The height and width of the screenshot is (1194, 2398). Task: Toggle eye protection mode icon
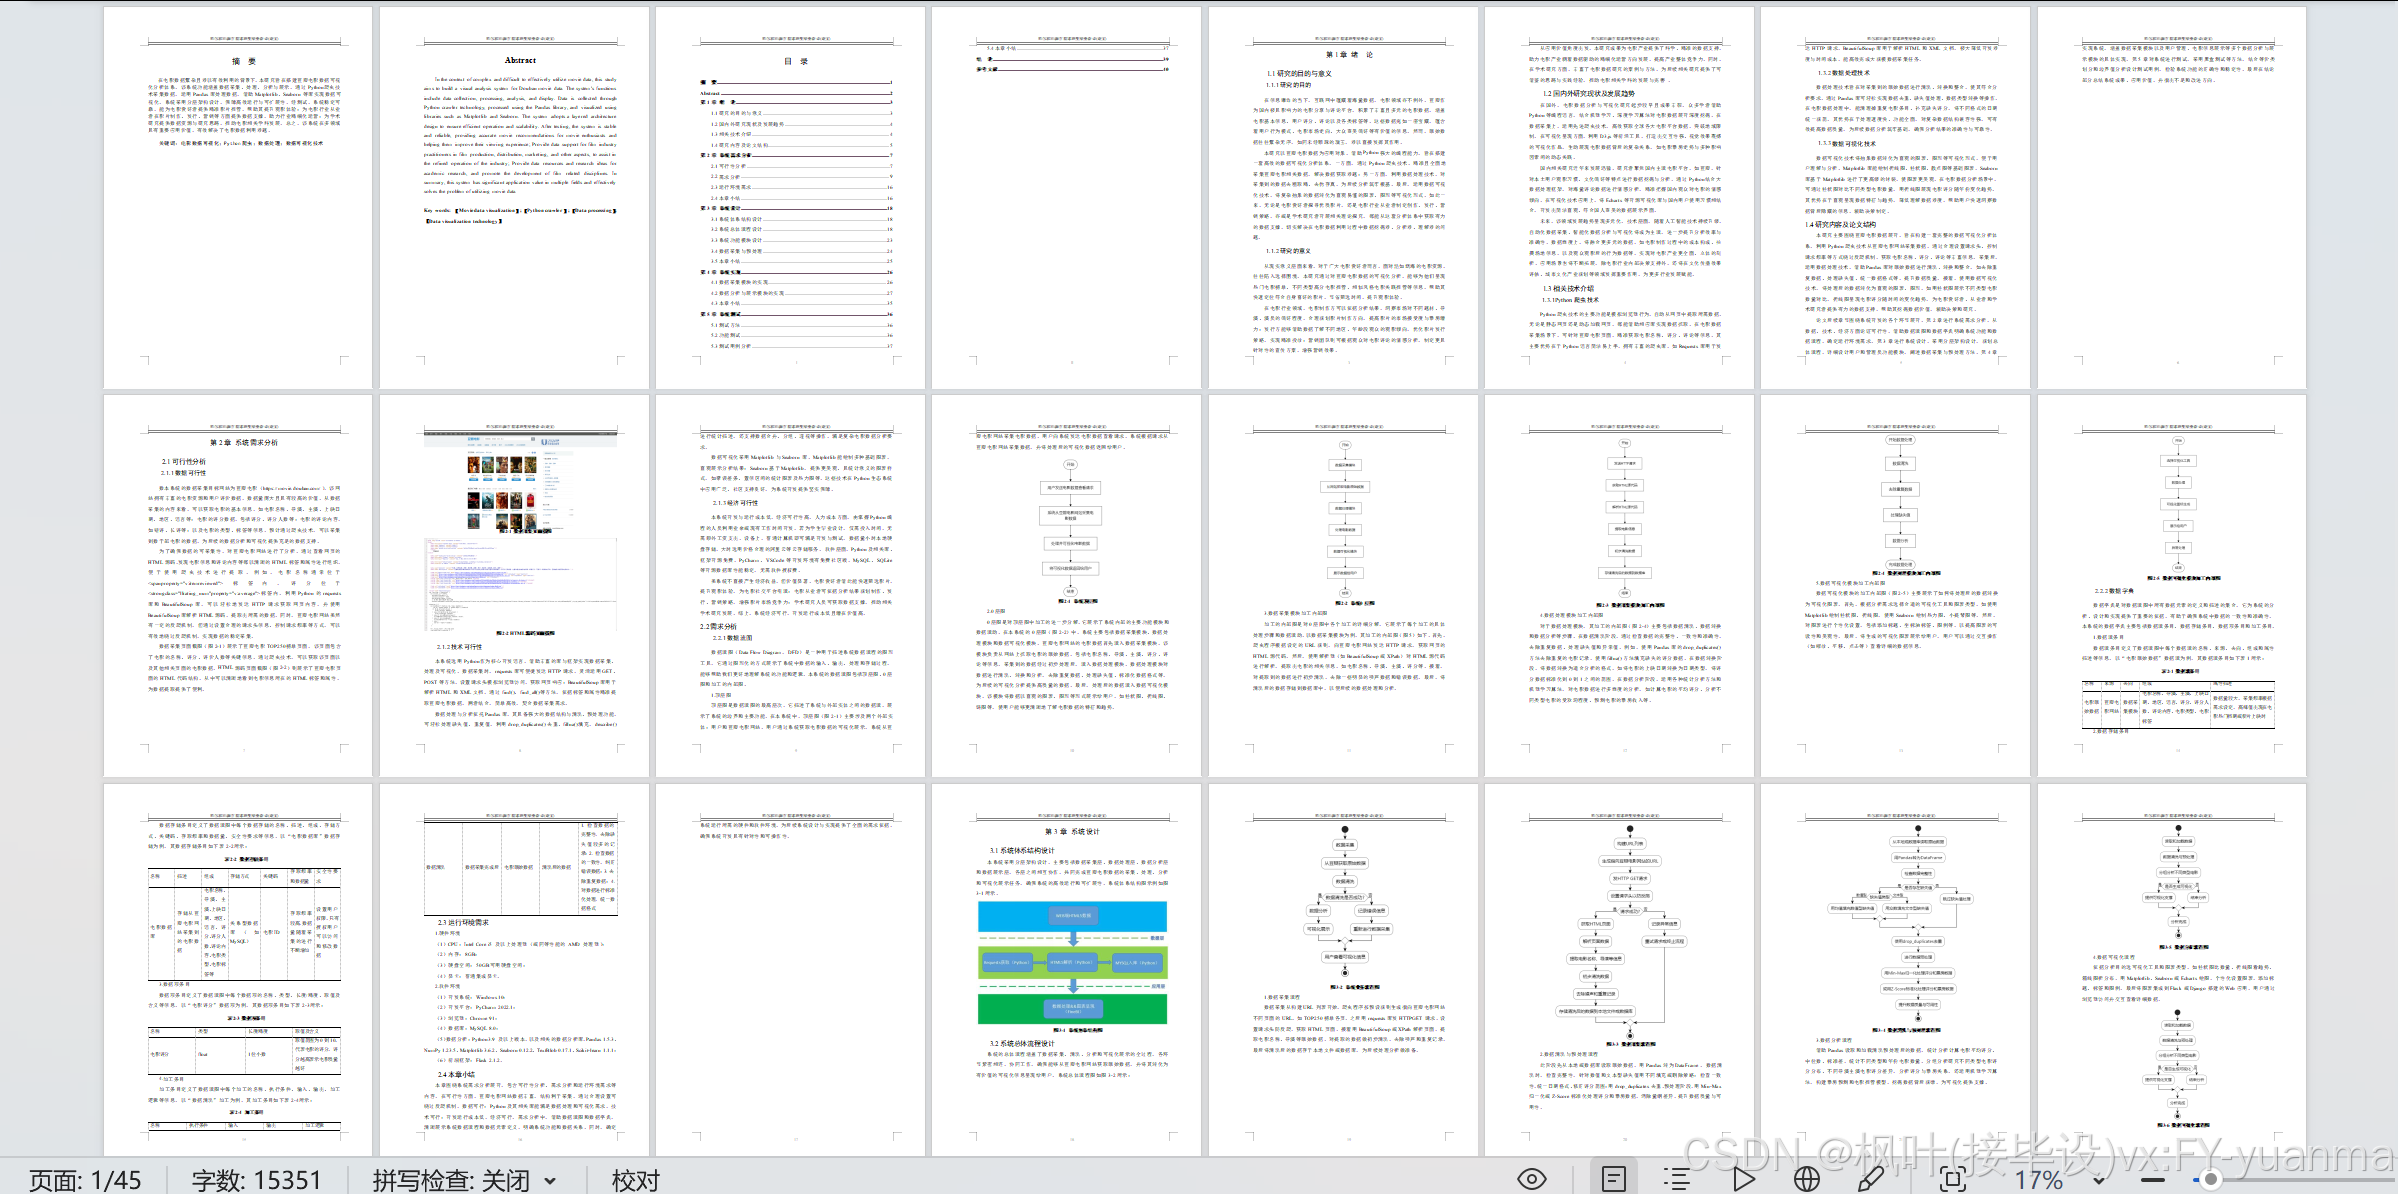click(1531, 1179)
